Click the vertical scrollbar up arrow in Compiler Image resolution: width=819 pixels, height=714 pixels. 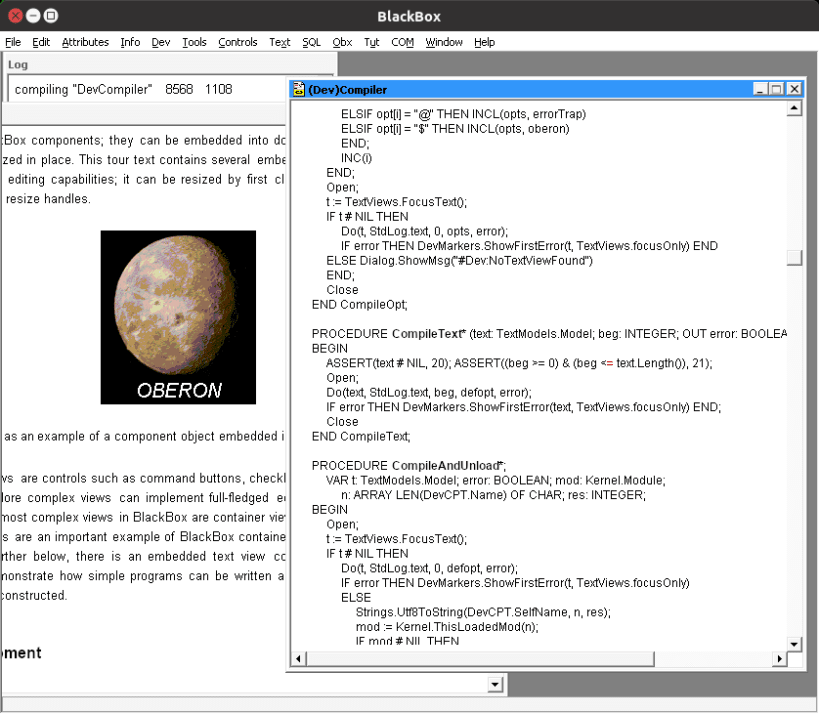click(794, 108)
